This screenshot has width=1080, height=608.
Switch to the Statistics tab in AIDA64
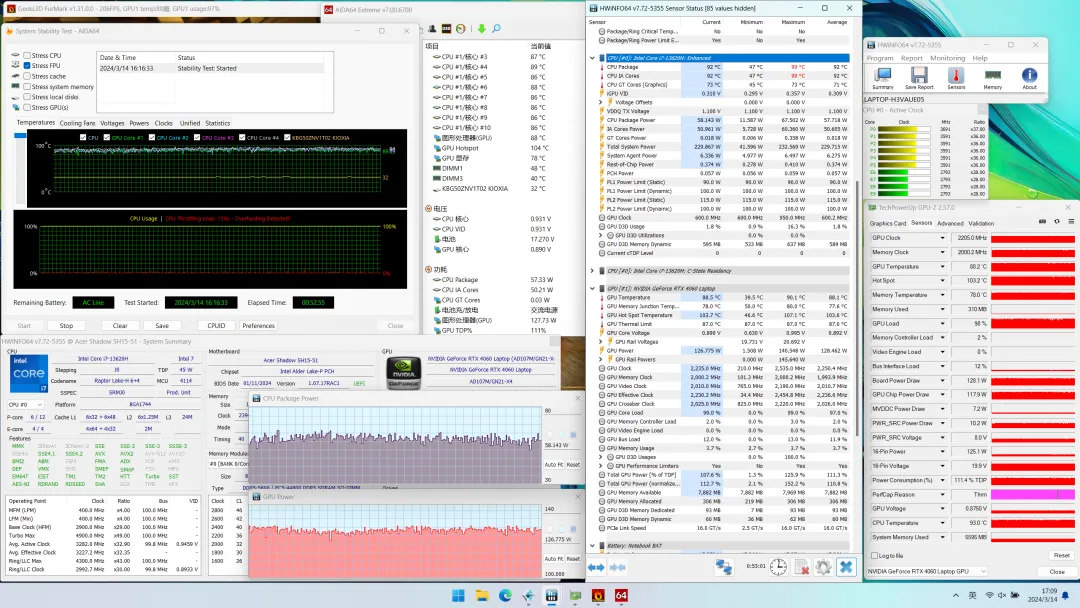point(218,123)
